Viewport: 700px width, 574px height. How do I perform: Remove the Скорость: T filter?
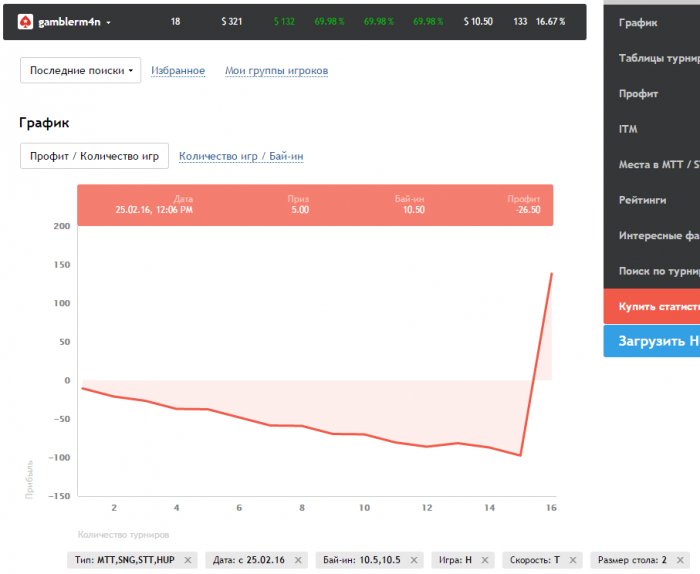coord(573,560)
